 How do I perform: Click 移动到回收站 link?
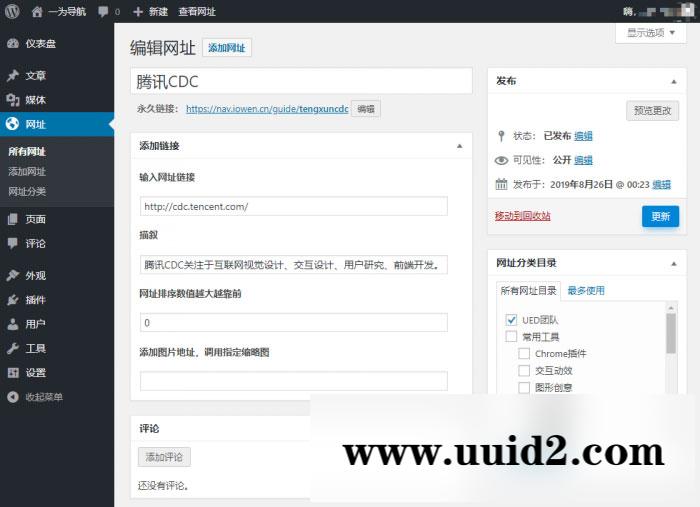[x=522, y=216]
